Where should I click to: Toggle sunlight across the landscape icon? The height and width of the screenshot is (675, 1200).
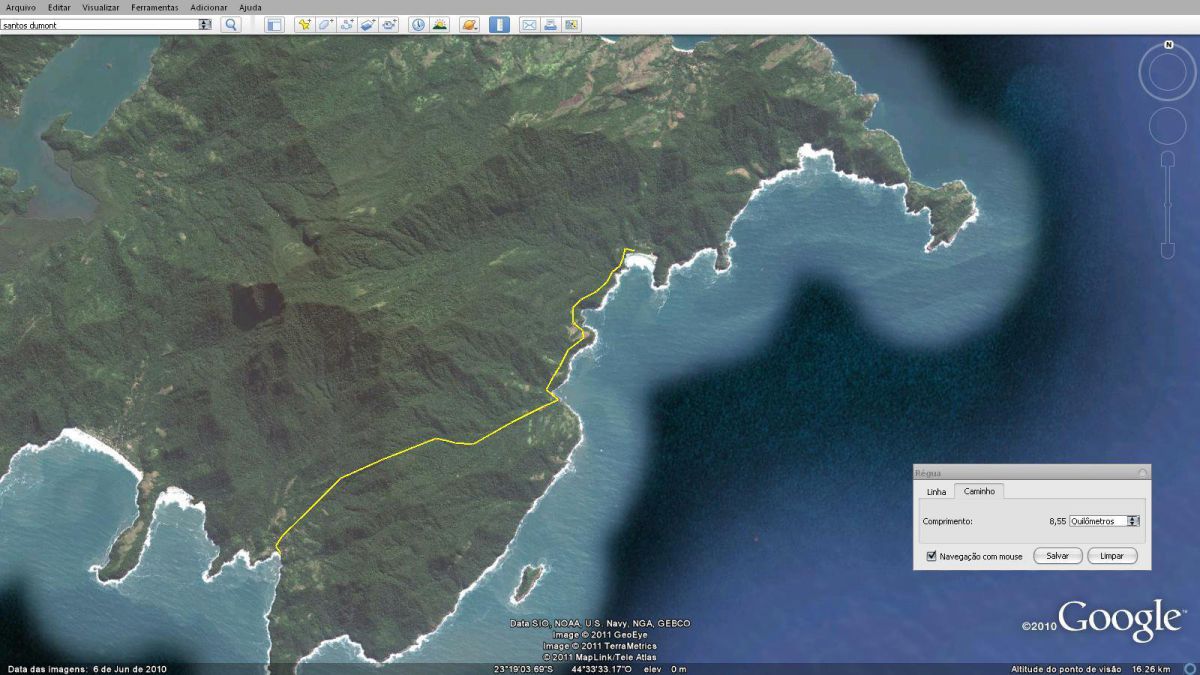440,24
